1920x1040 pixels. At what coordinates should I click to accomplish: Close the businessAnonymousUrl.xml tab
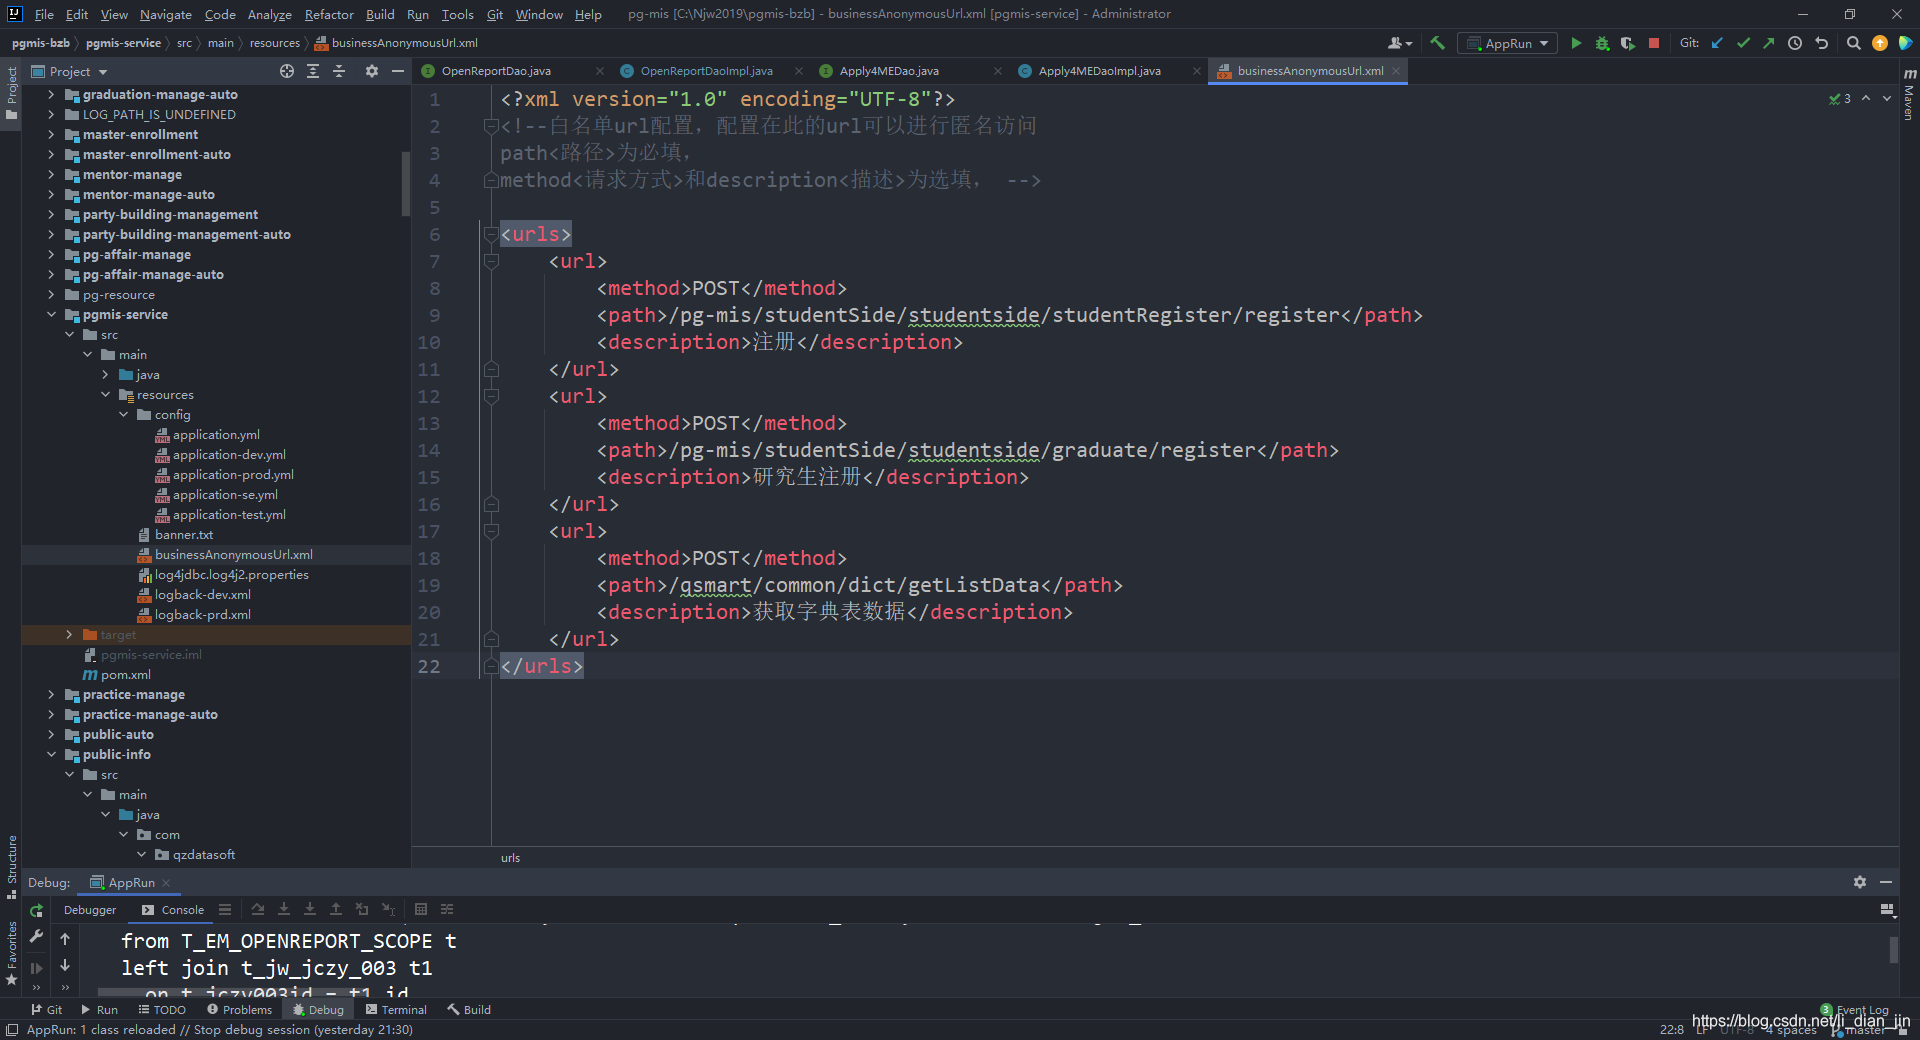[x=1396, y=71]
